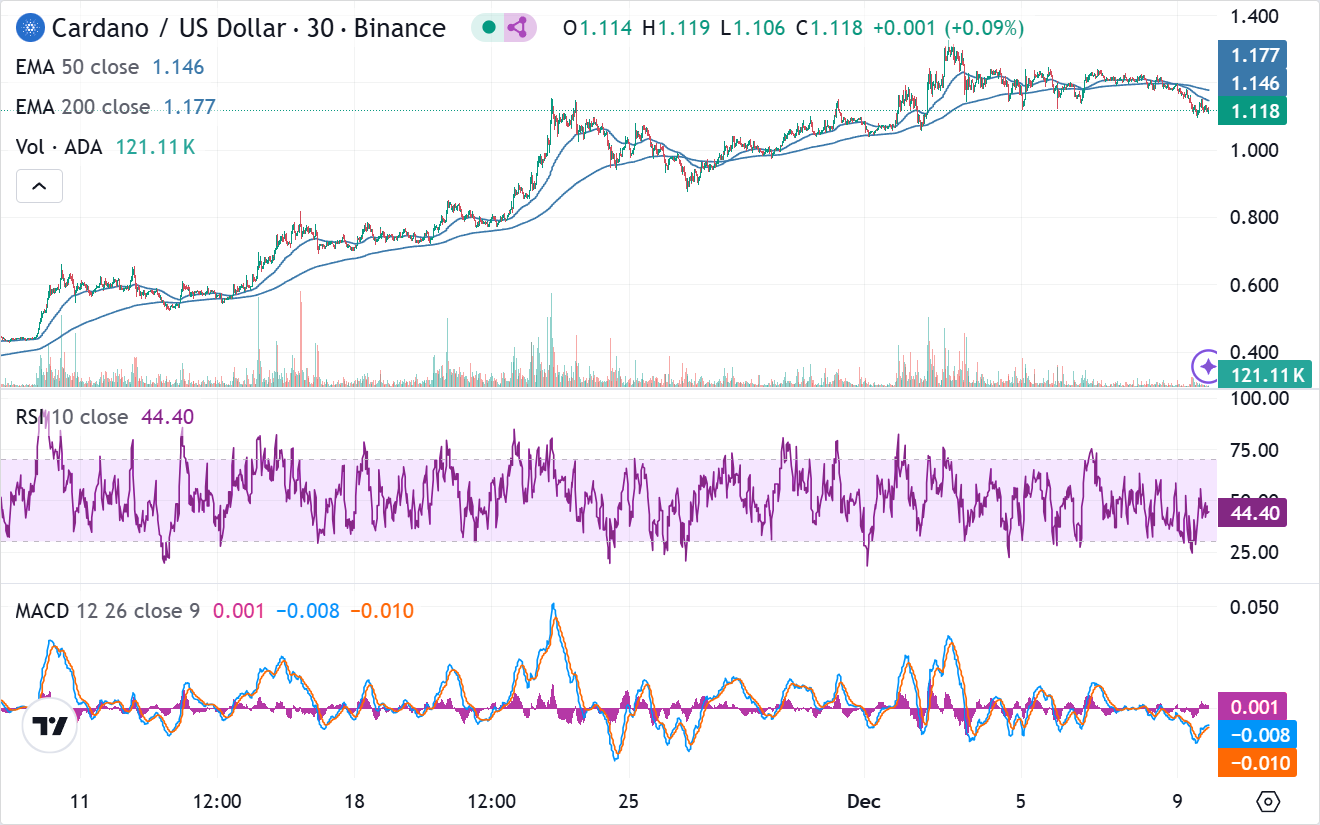The width and height of the screenshot is (1320, 825).
Task: Click the C1.118 close value in header
Action: 829,28
